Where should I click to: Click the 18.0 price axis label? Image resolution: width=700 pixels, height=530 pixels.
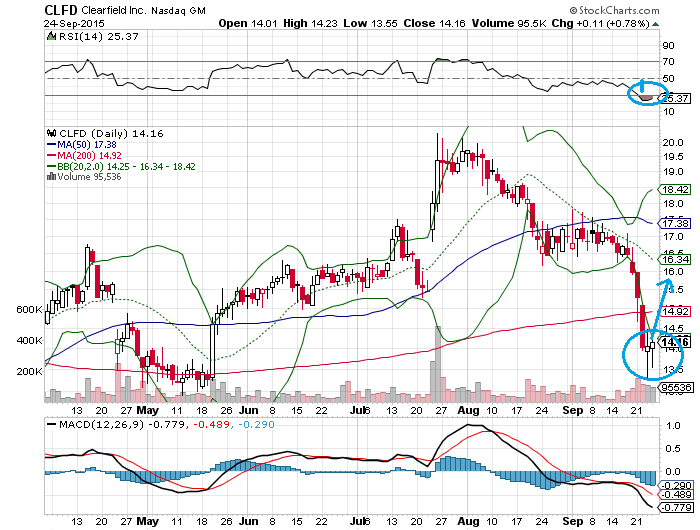(x=673, y=204)
